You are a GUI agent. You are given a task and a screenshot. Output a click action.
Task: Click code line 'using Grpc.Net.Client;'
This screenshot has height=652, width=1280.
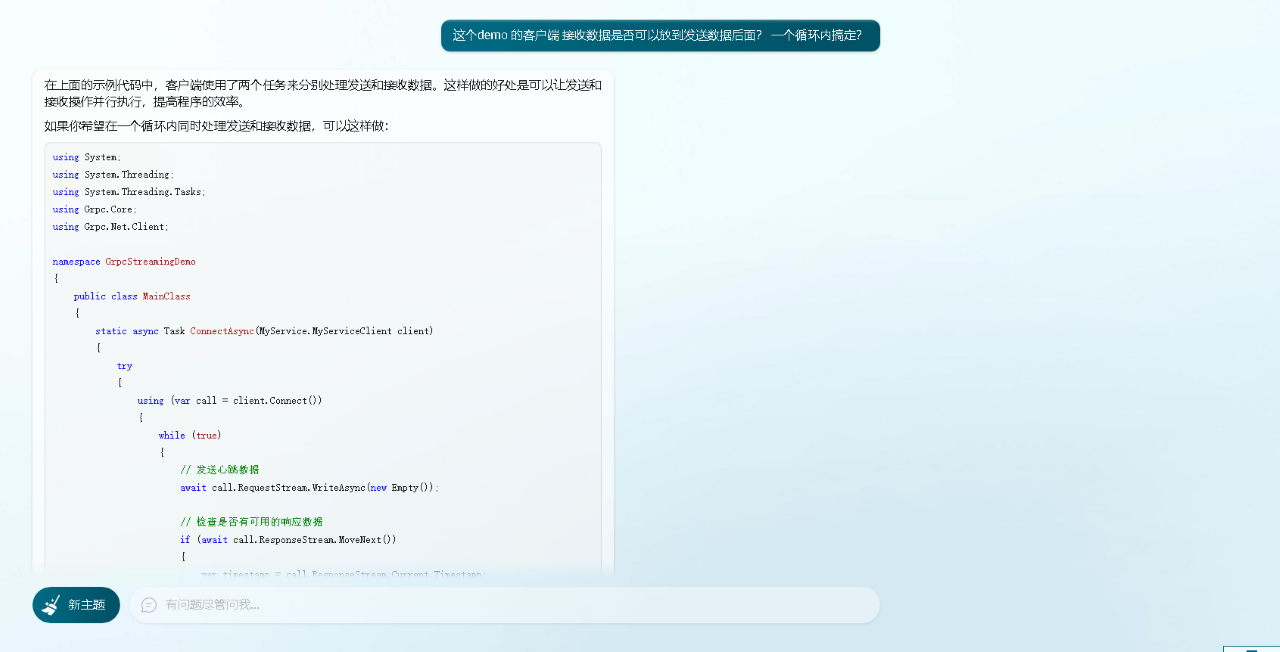[x=111, y=227]
